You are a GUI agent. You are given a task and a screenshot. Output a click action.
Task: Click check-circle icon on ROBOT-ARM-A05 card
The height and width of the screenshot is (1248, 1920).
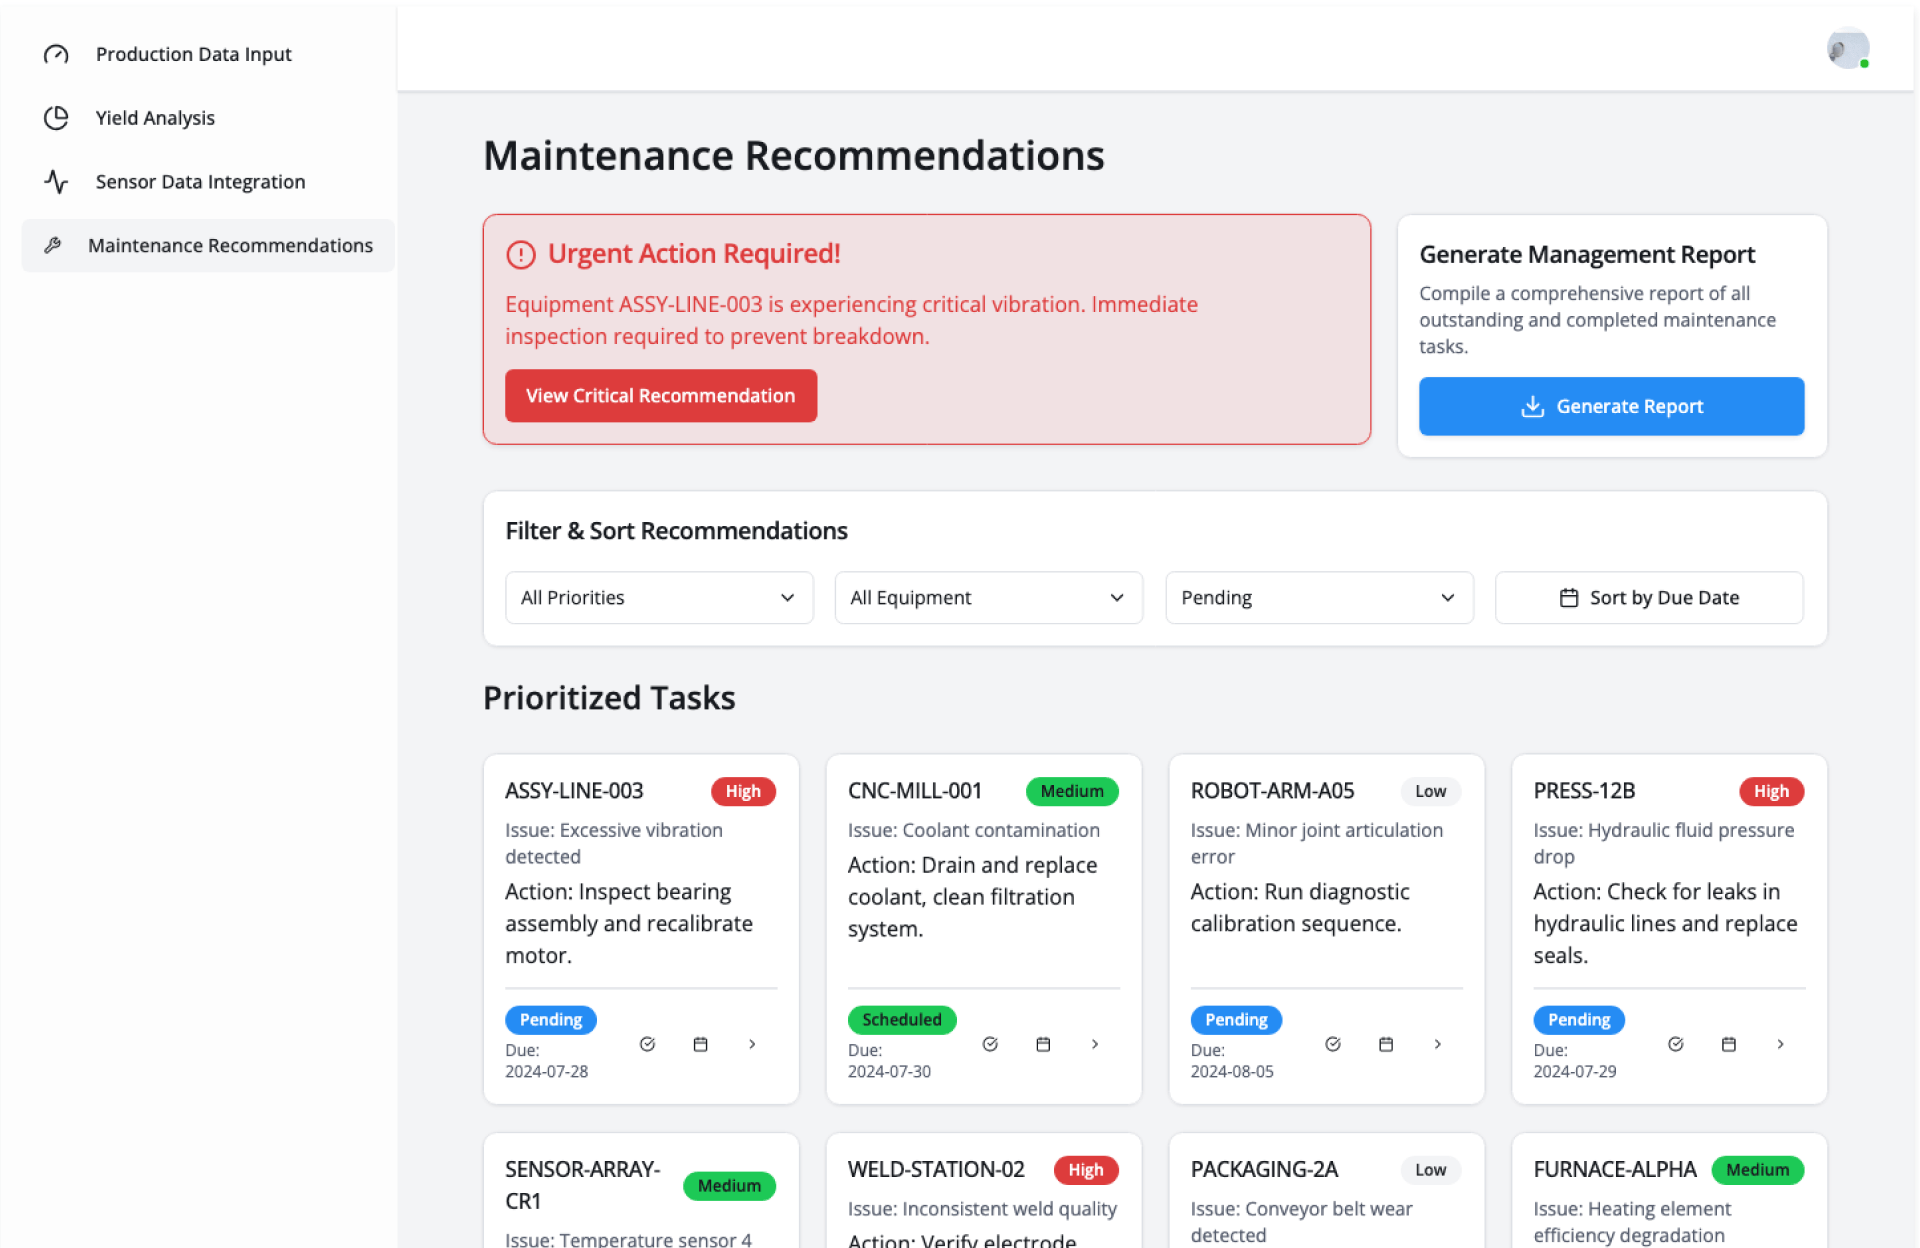click(x=1333, y=1044)
